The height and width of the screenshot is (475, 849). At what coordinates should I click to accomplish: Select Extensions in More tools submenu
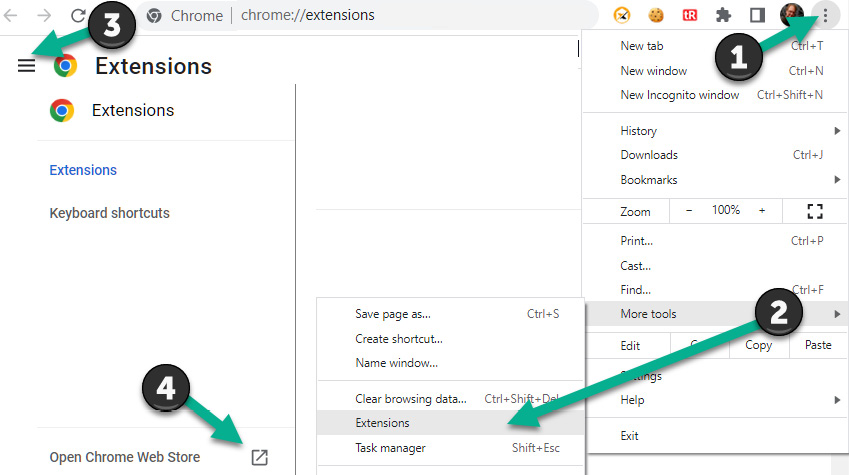tap(451, 422)
